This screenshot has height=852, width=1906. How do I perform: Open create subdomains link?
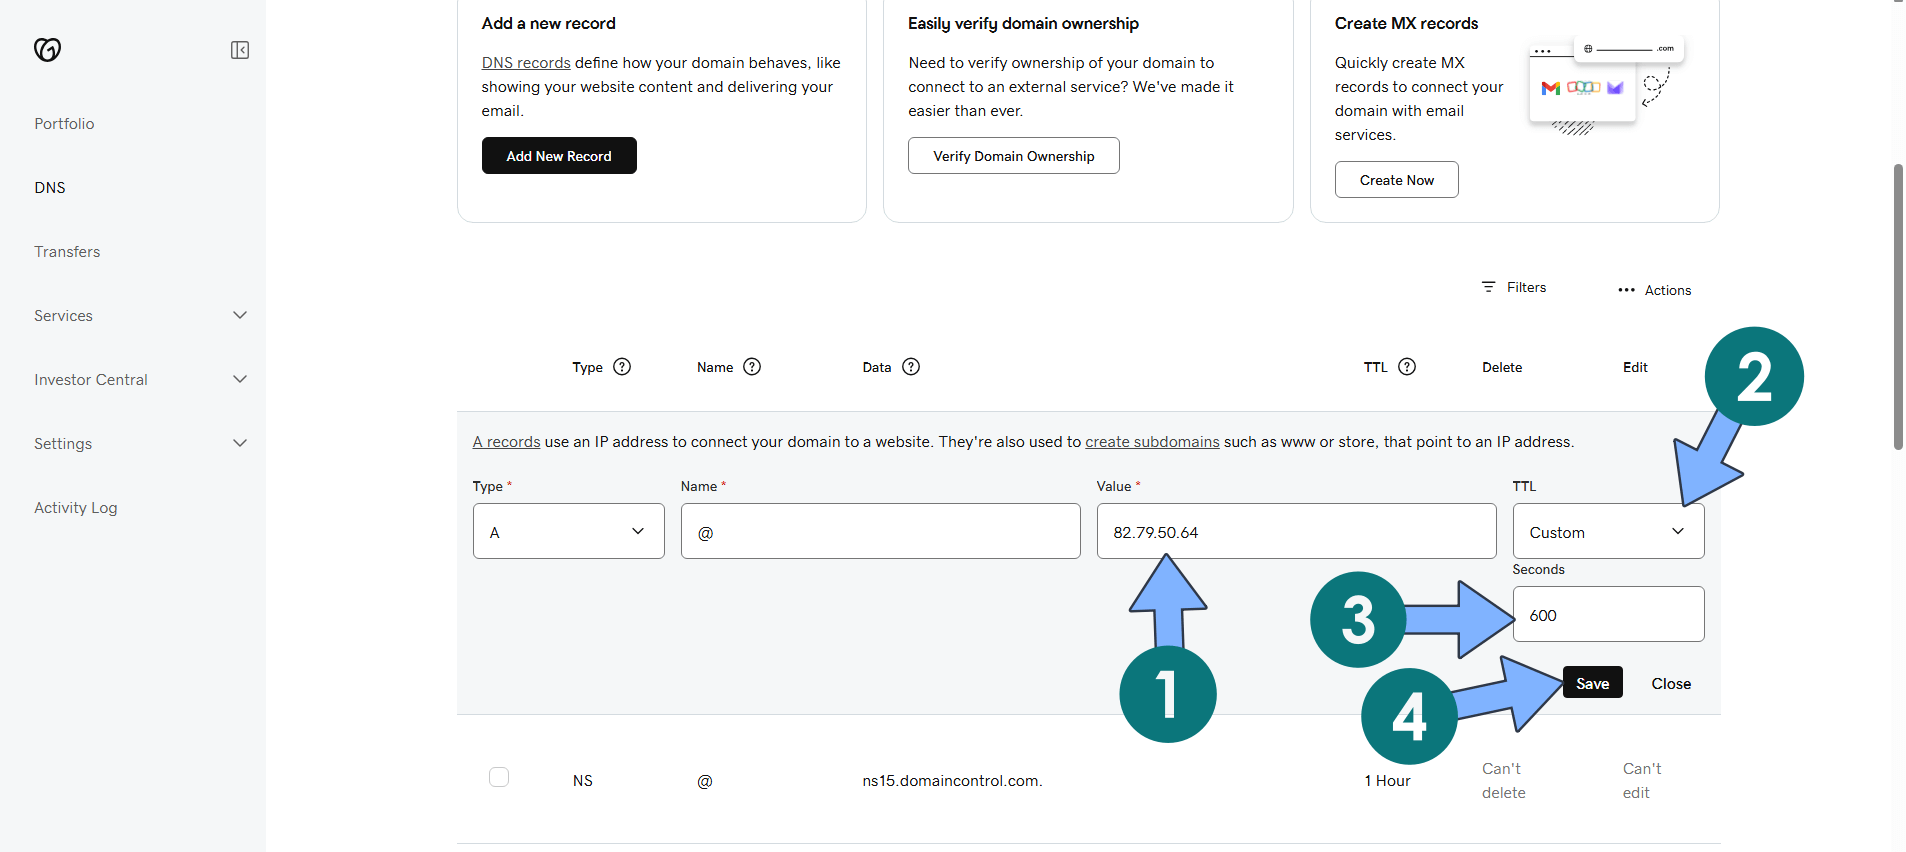tap(1152, 442)
